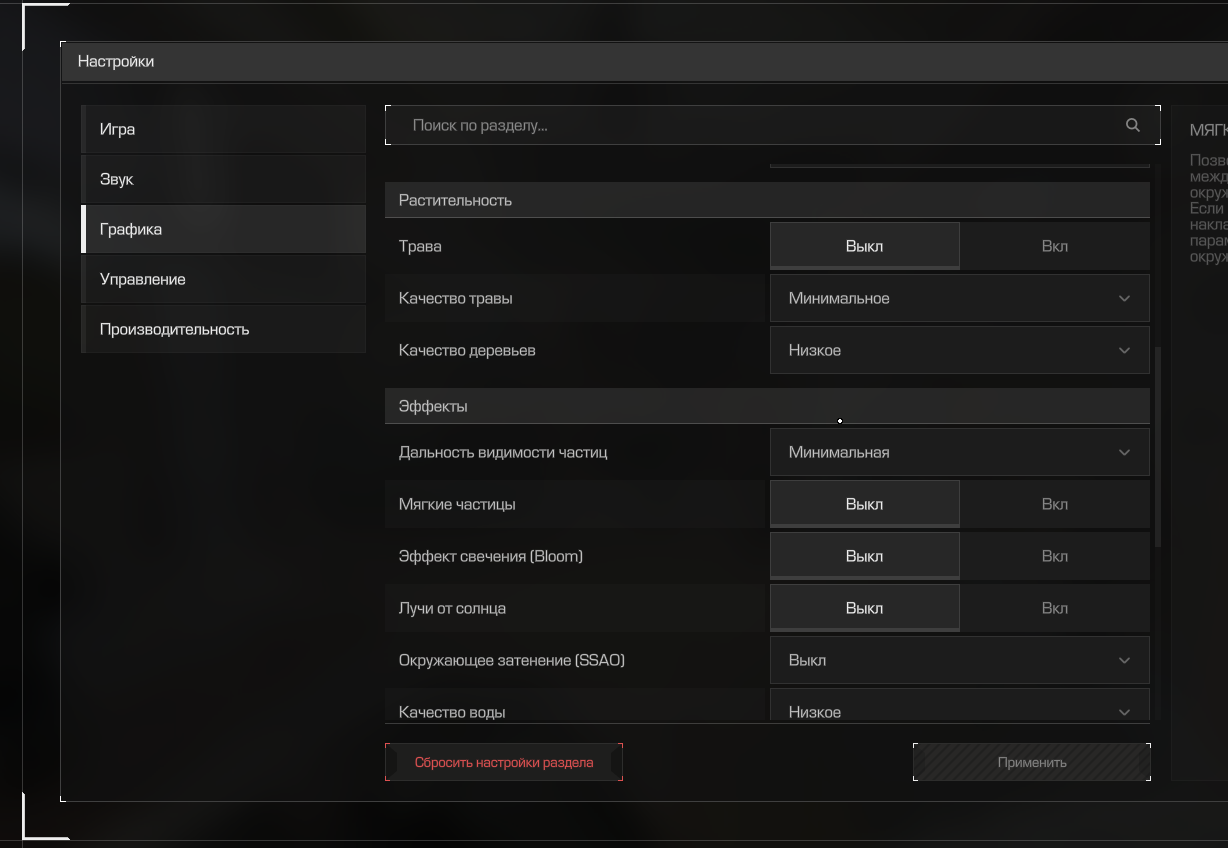This screenshot has width=1228, height=848.
Task: Click the Применить button
Action: (1032, 762)
